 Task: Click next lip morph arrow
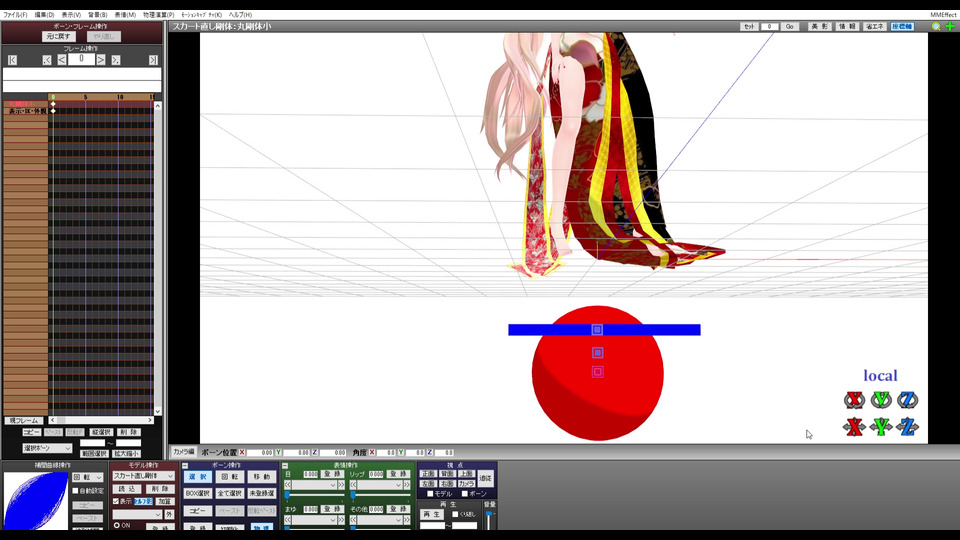click(x=407, y=485)
